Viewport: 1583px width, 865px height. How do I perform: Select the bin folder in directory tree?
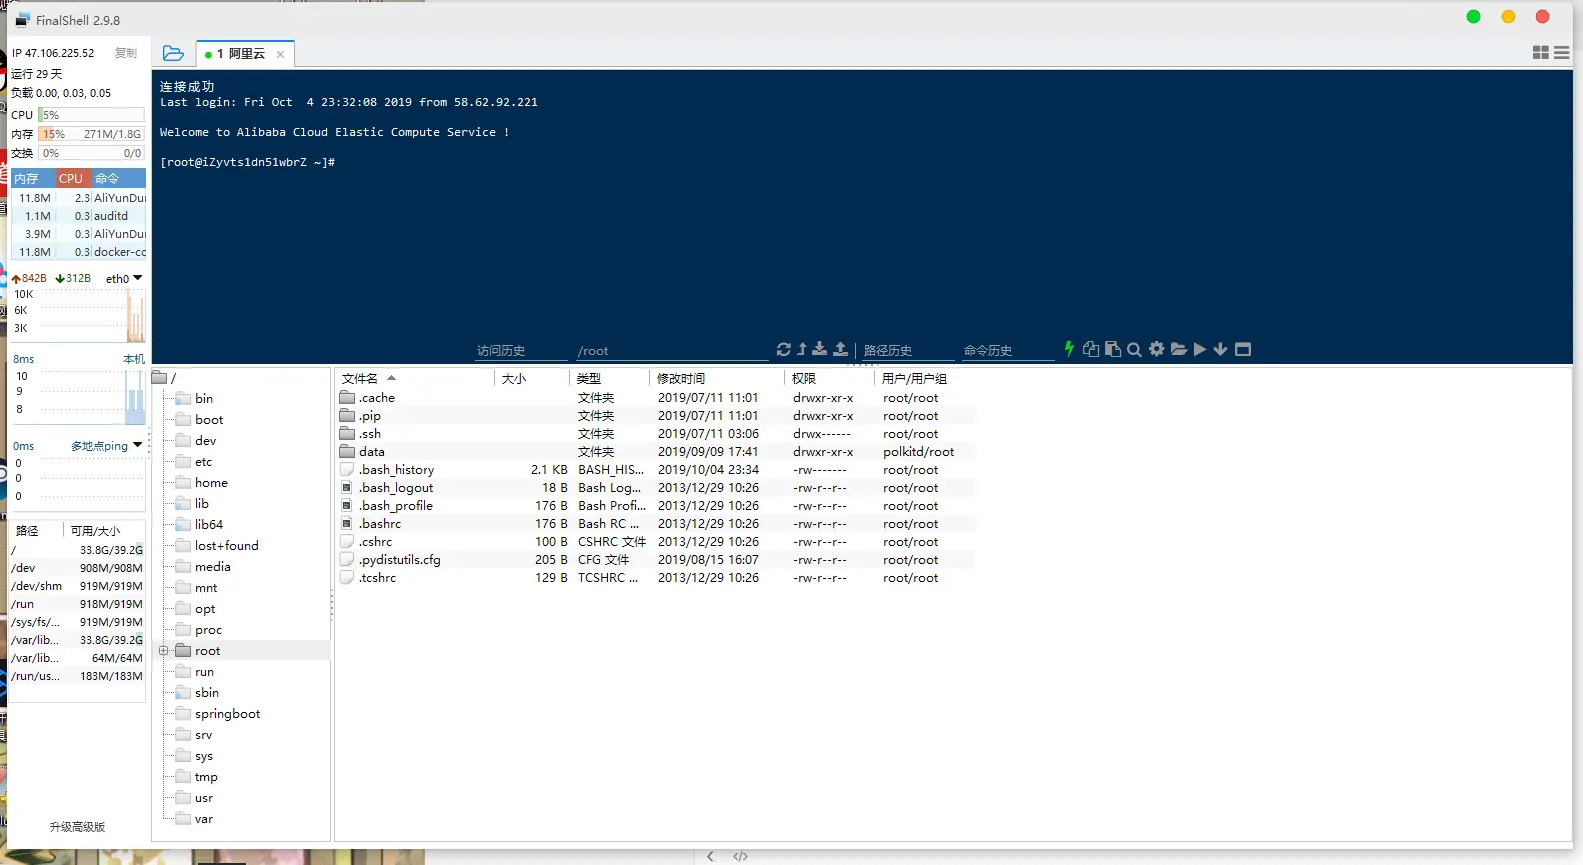pyautogui.click(x=204, y=399)
